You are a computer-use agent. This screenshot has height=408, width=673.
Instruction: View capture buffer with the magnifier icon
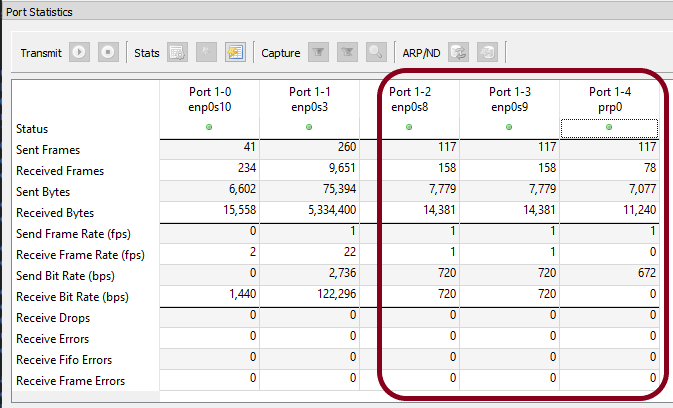(x=376, y=52)
